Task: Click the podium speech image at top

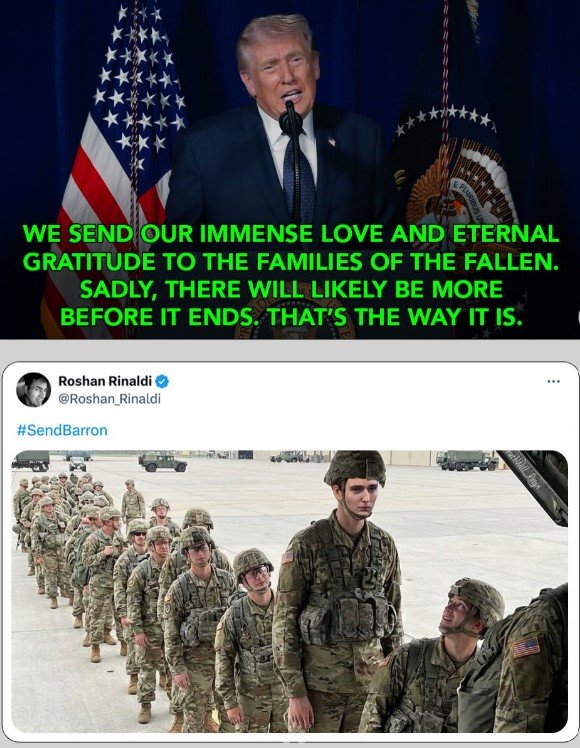Action: [x=290, y=169]
